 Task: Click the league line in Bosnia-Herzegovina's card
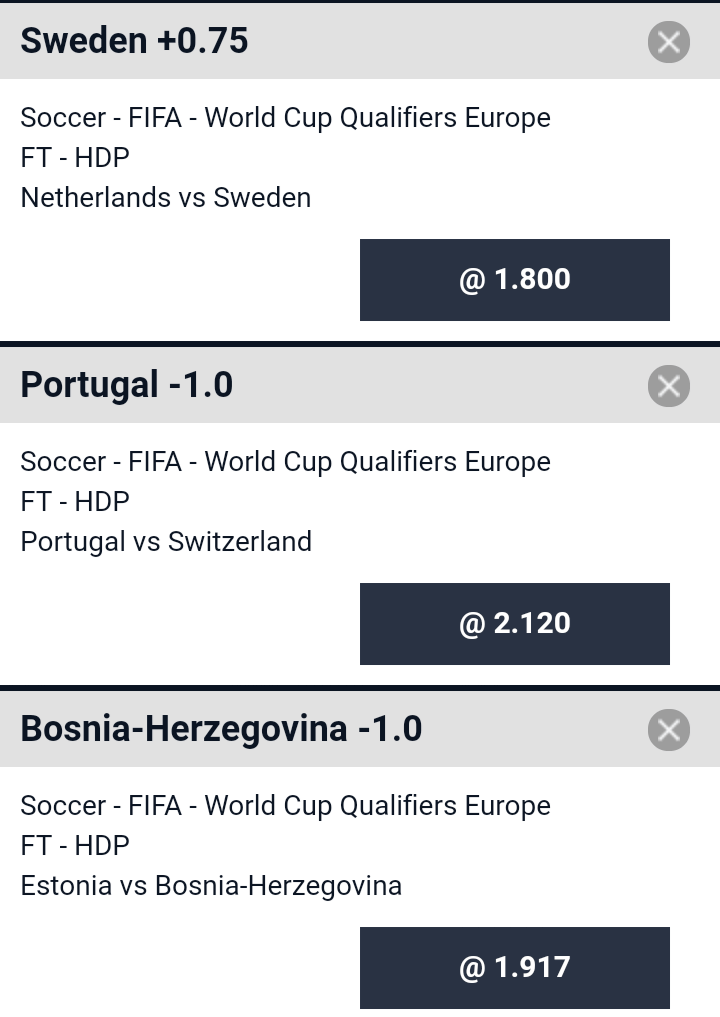[285, 806]
